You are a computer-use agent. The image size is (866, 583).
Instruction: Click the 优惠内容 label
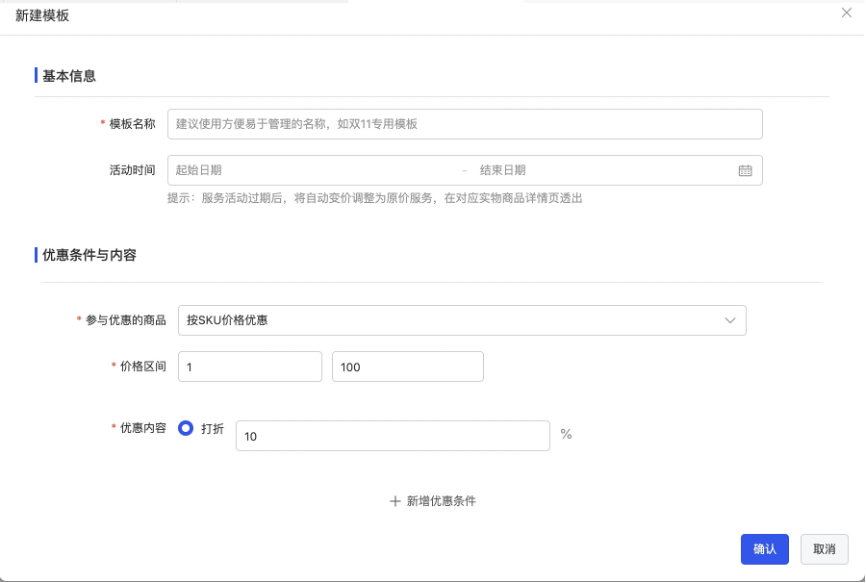(x=143, y=428)
